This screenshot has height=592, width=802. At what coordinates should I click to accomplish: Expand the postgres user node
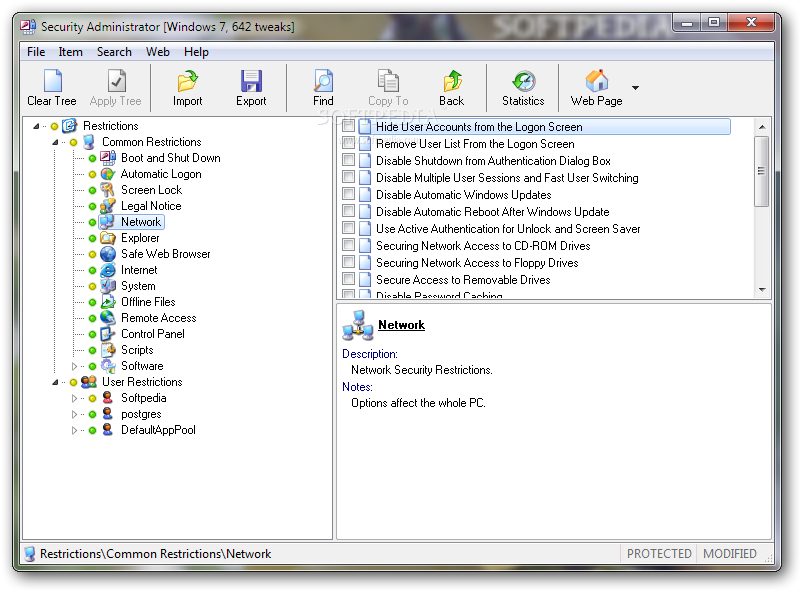coord(74,414)
